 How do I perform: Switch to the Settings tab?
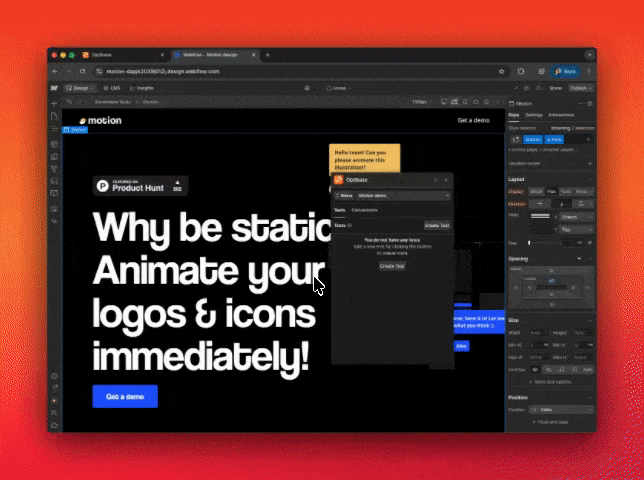point(534,115)
